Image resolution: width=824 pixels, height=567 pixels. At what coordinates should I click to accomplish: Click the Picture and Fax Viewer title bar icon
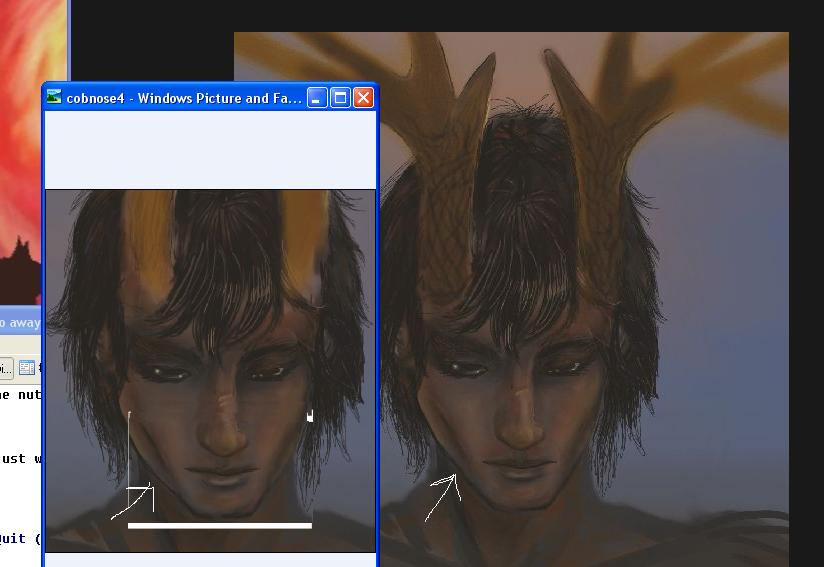point(54,97)
